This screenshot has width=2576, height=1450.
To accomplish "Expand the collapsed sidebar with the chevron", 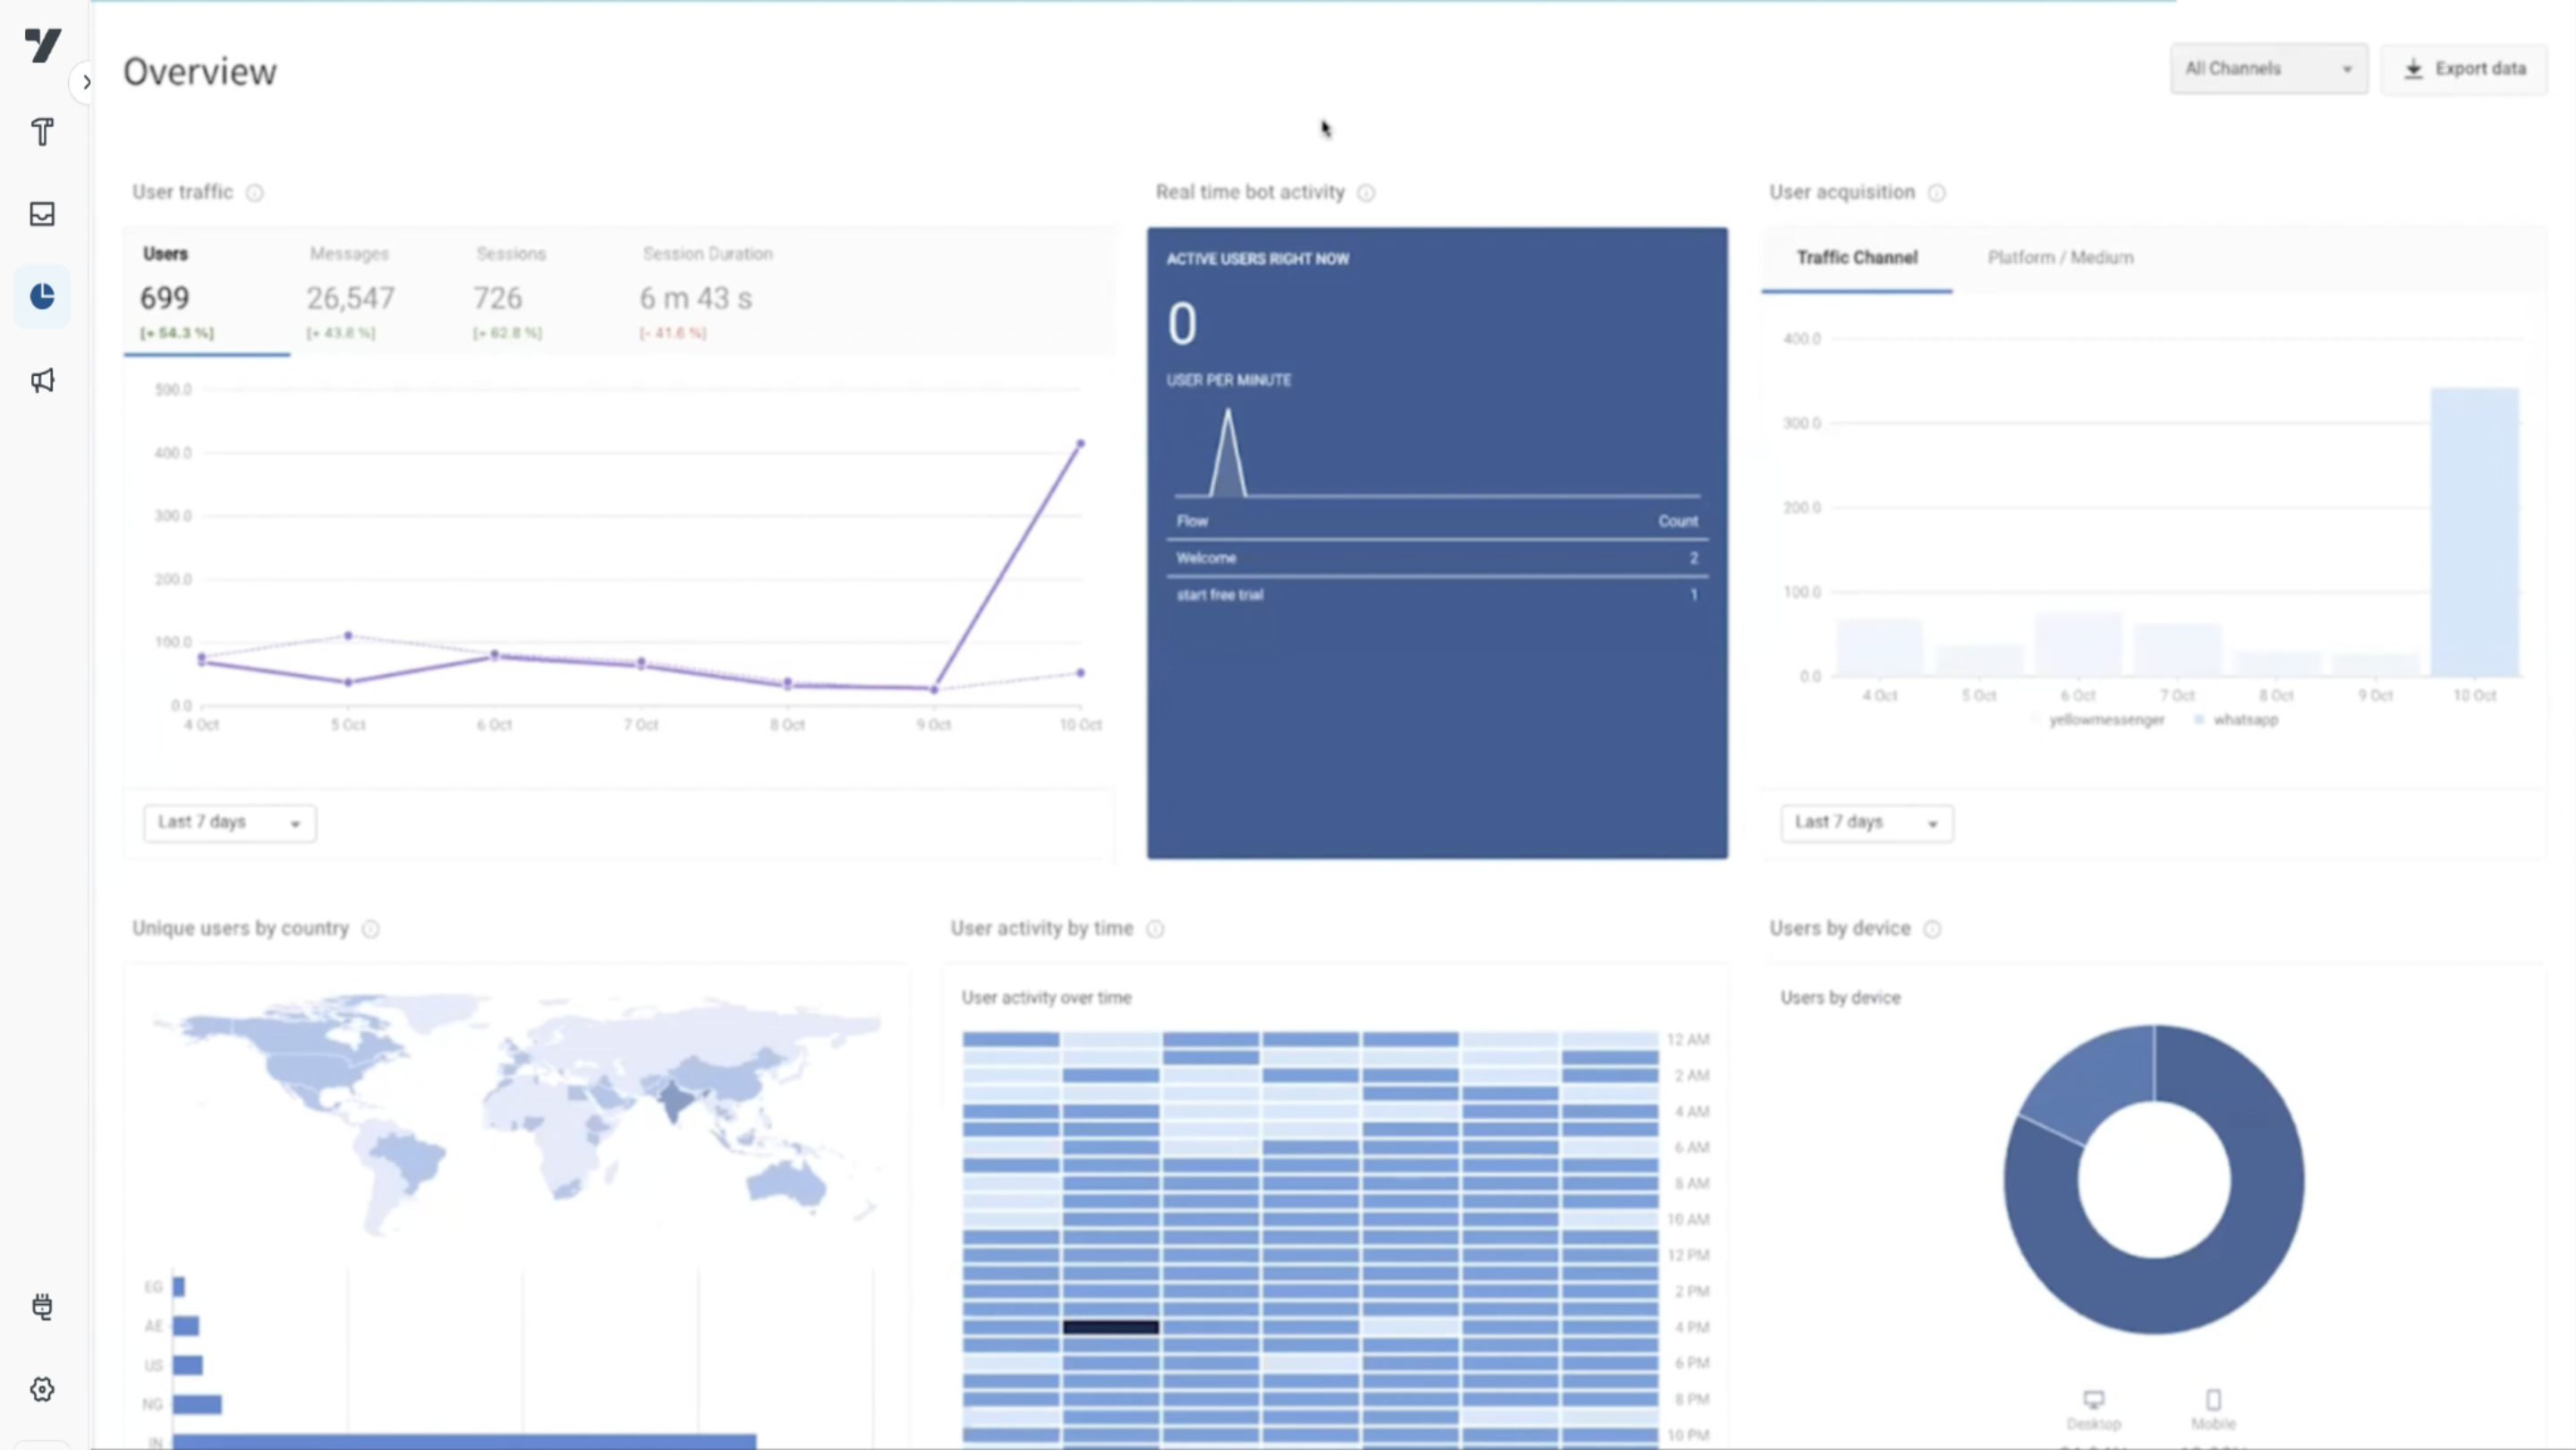I will coord(87,82).
